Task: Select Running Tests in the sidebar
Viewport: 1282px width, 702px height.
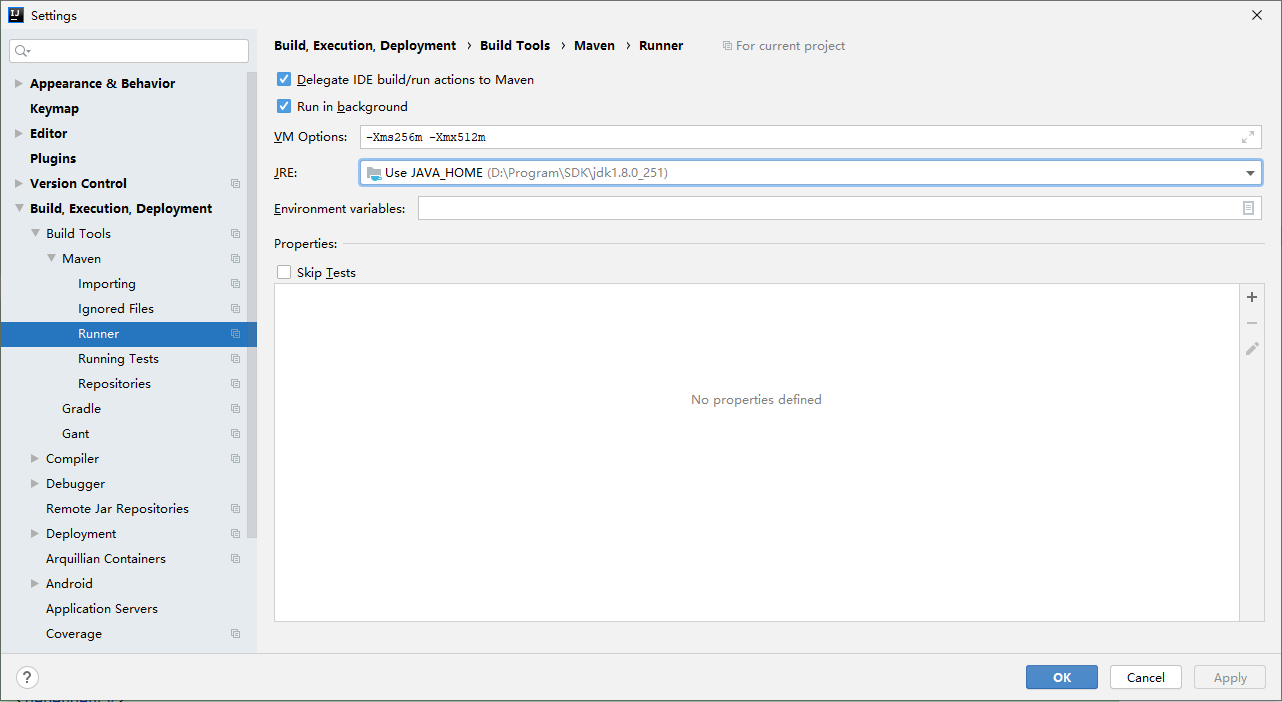Action: pyautogui.click(x=119, y=358)
